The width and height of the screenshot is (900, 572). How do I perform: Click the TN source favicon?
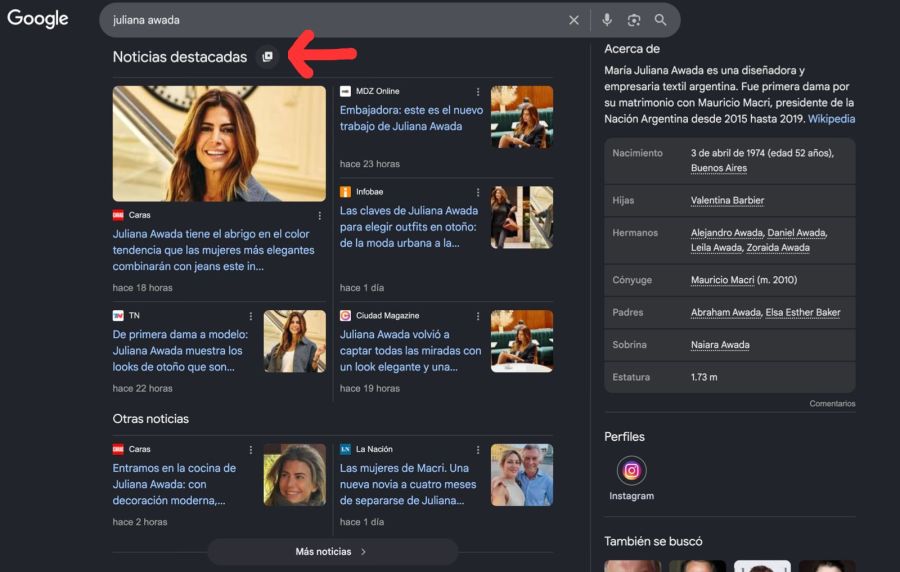pyautogui.click(x=118, y=316)
